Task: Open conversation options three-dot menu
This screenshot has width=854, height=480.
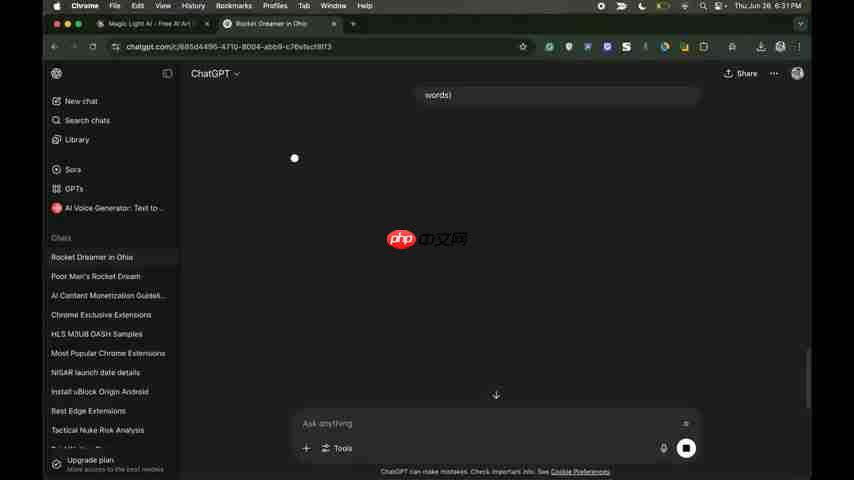Action: (x=774, y=74)
